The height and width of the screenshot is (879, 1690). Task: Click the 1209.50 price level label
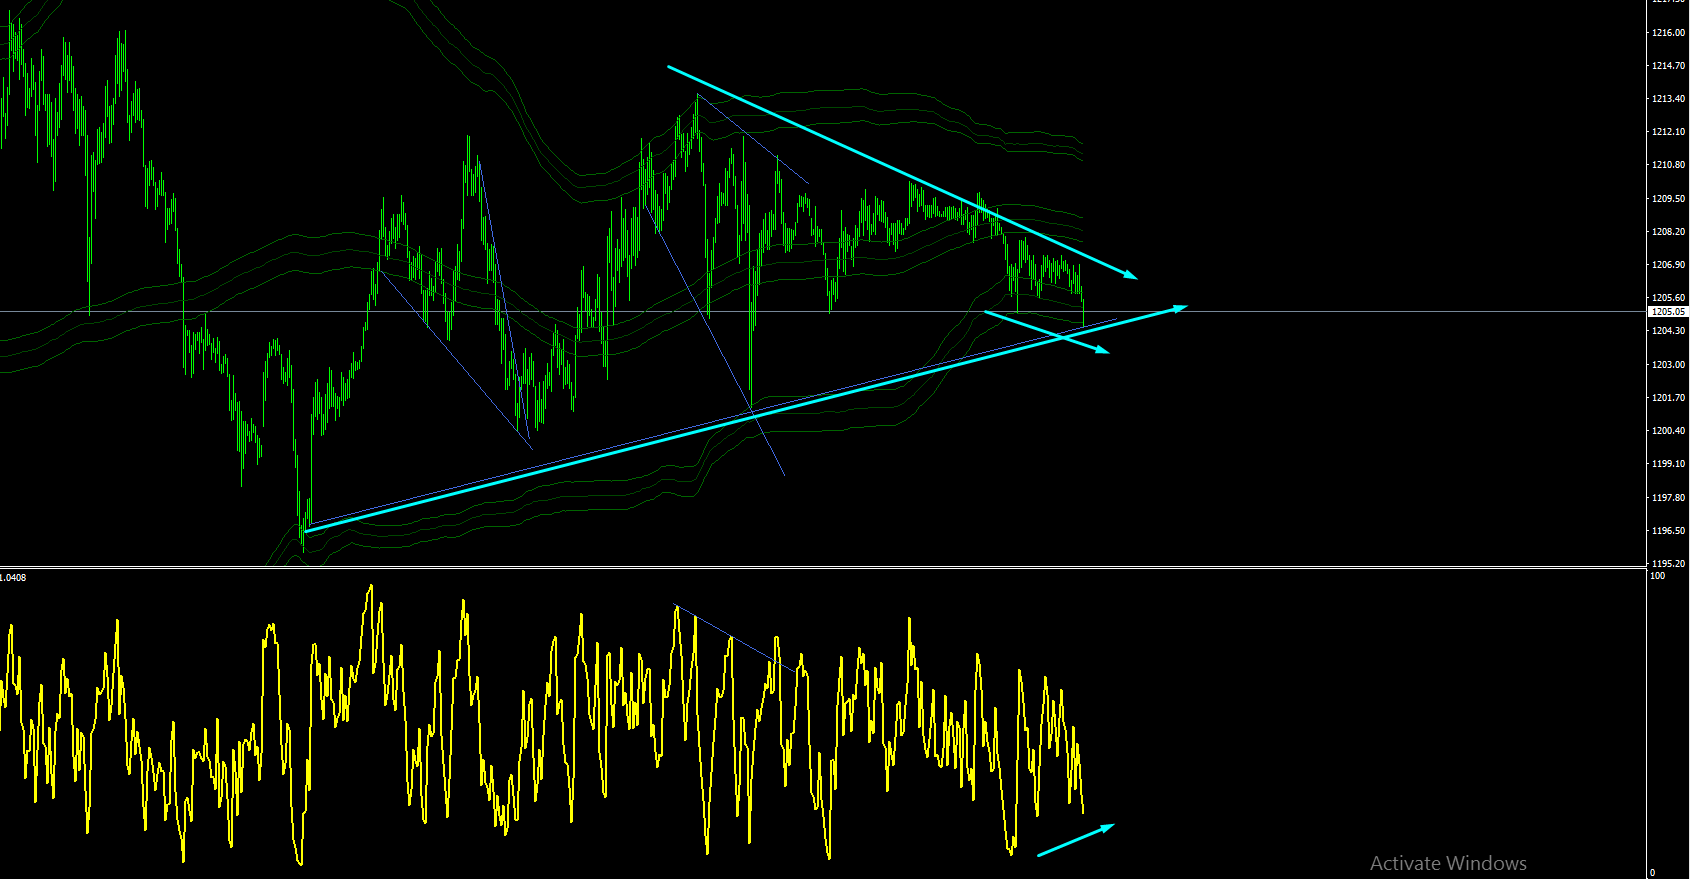coord(1668,199)
